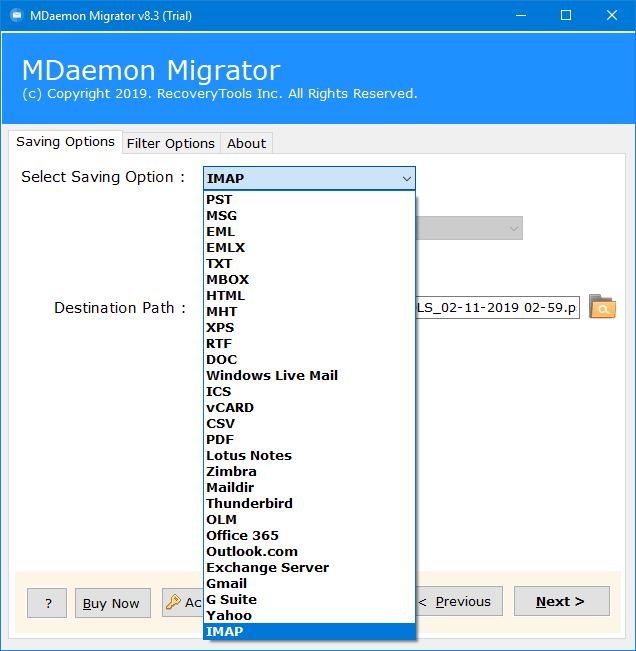Image resolution: width=636 pixels, height=651 pixels.
Task: Select G Suite saving option
Action: tap(309, 600)
